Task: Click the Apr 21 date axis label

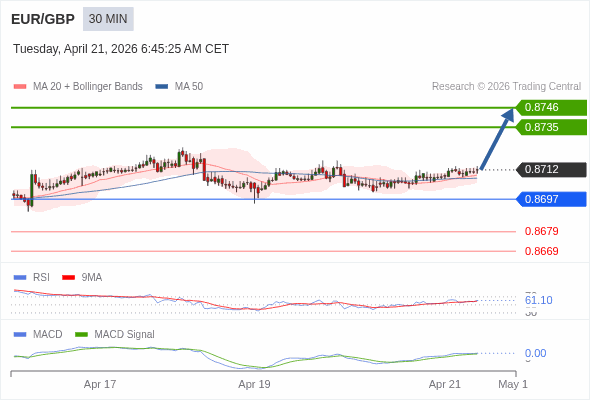Action: (444, 384)
